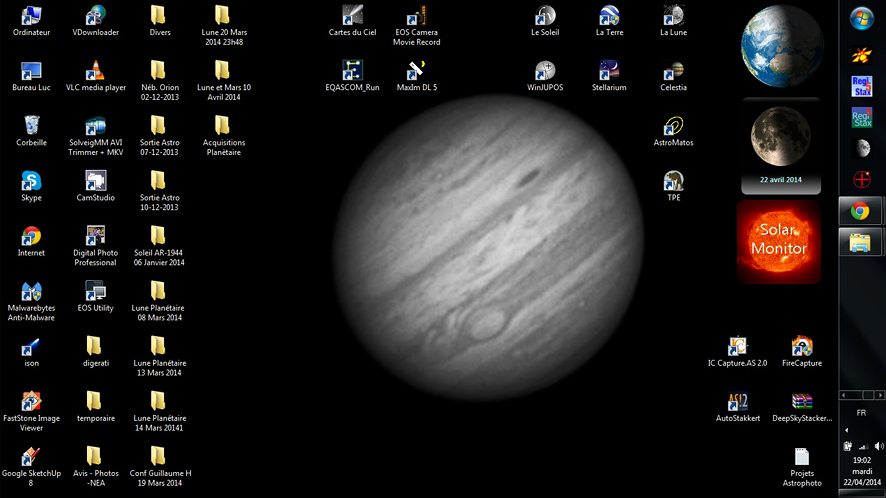Launch Google SketchUp 8
This screenshot has height=498, width=886.
pyautogui.click(x=31, y=466)
